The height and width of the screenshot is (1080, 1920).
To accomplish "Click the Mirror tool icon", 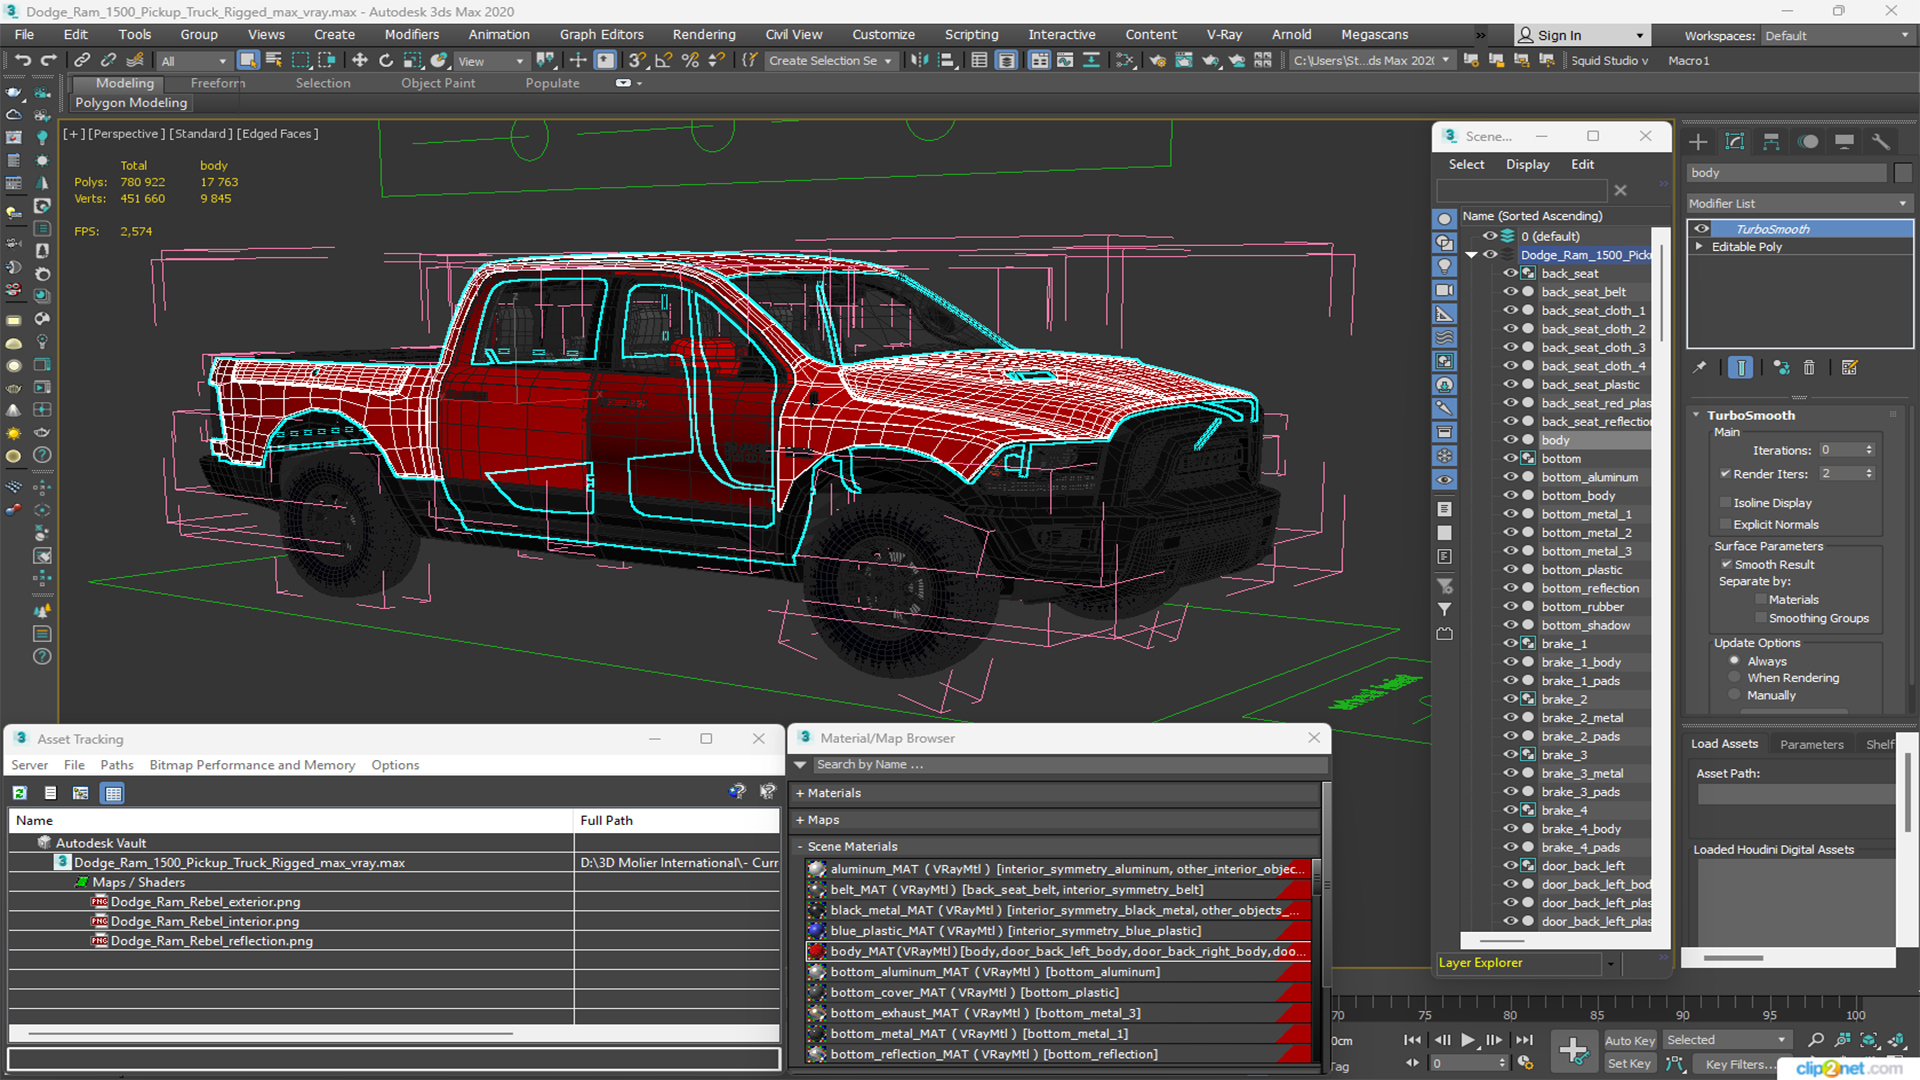I will click(x=919, y=61).
